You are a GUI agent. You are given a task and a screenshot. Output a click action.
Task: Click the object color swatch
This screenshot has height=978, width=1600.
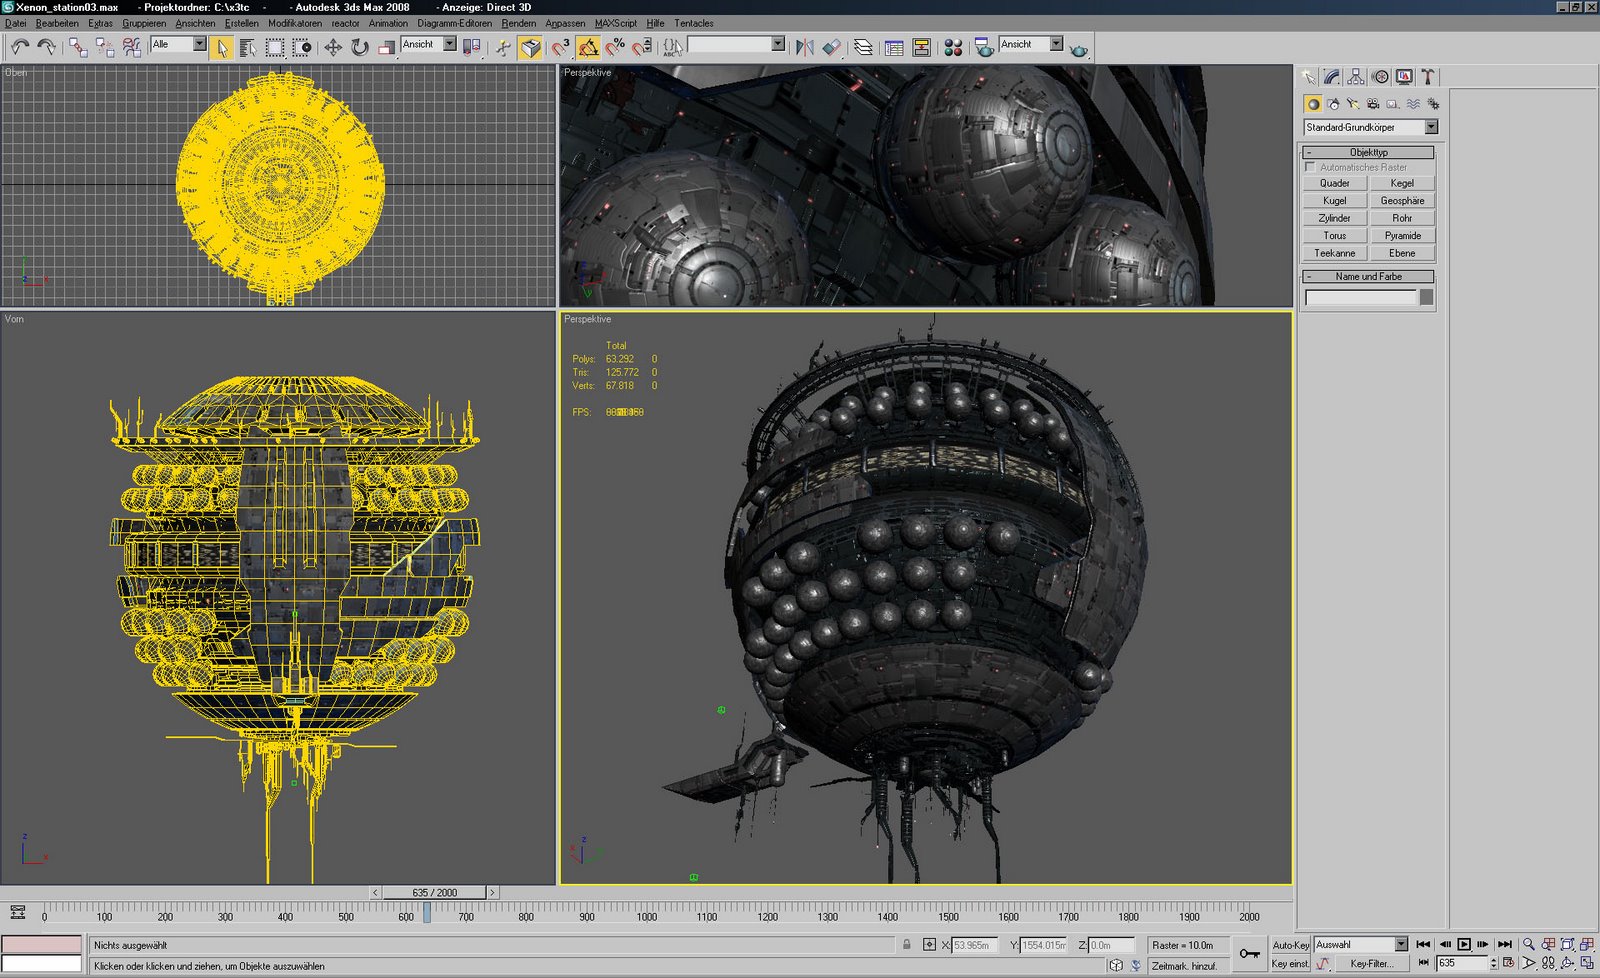pos(1426,297)
